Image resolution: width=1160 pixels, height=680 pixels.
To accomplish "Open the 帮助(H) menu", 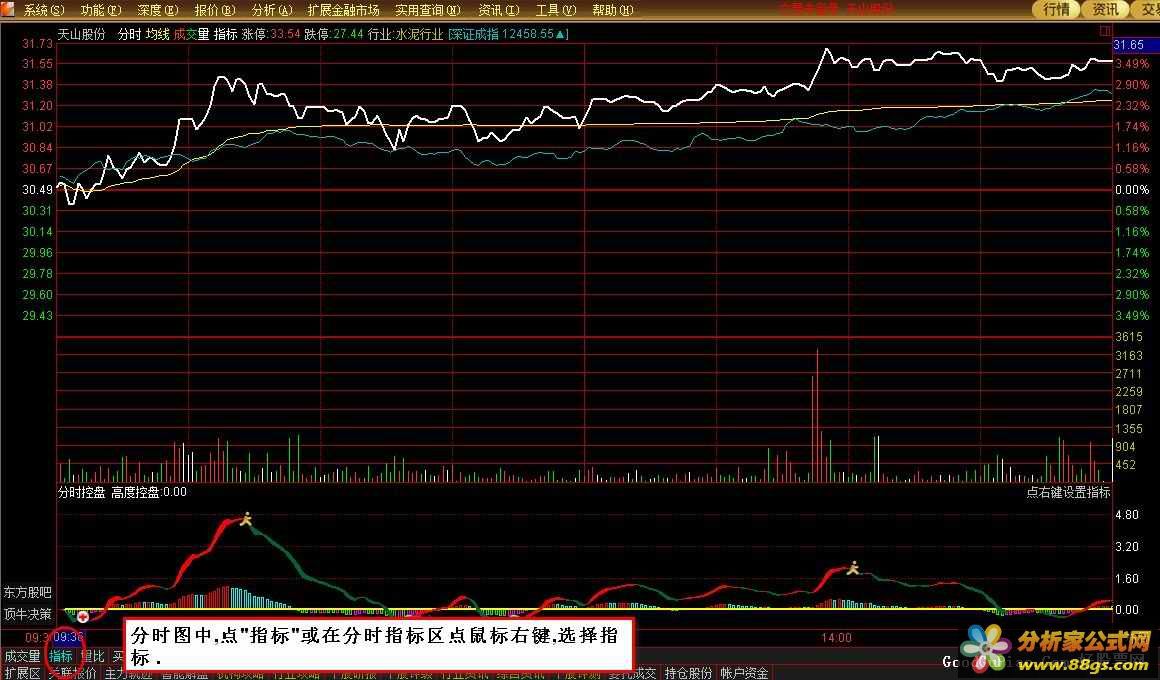I will tap(613, 10).
